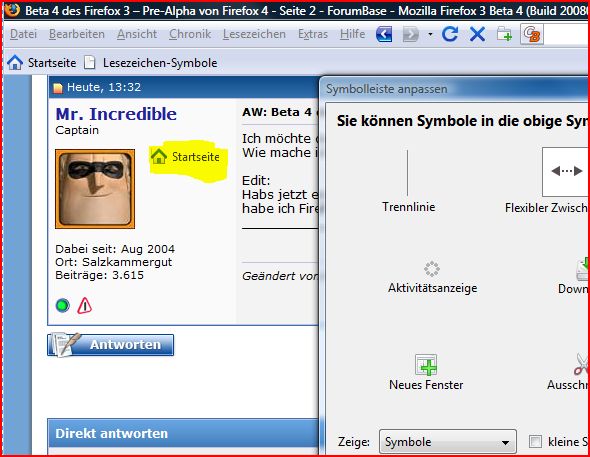Viewport: 590px width, 457px height.
Task: Click the post icon next to Heute, 13:32
Action: [58, 88]
